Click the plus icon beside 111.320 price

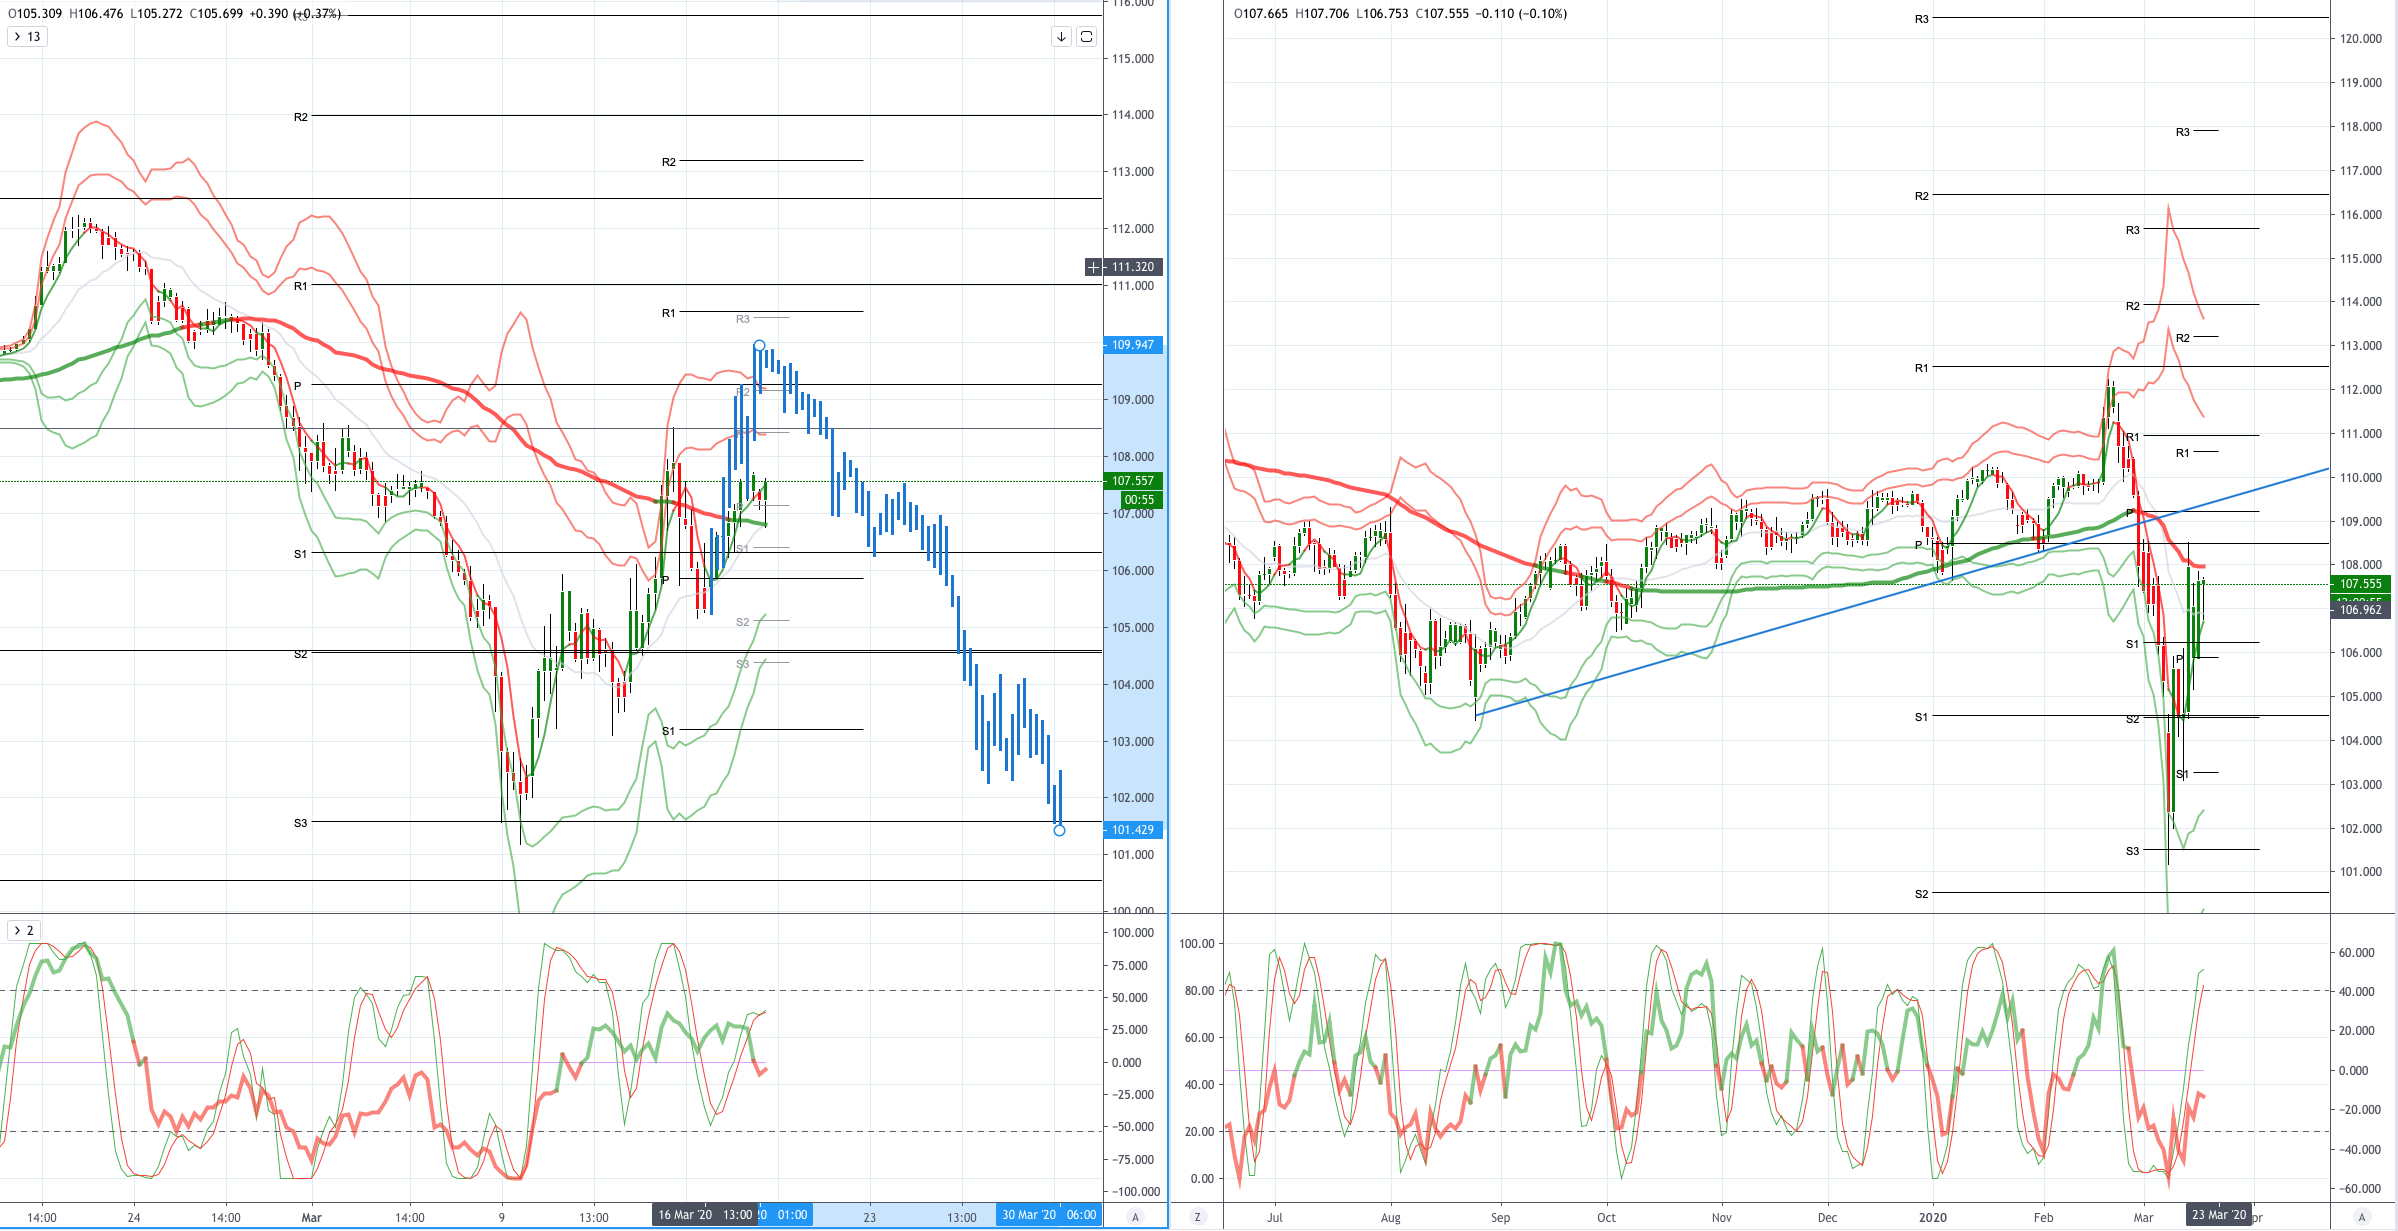(x=1094, y=267)
